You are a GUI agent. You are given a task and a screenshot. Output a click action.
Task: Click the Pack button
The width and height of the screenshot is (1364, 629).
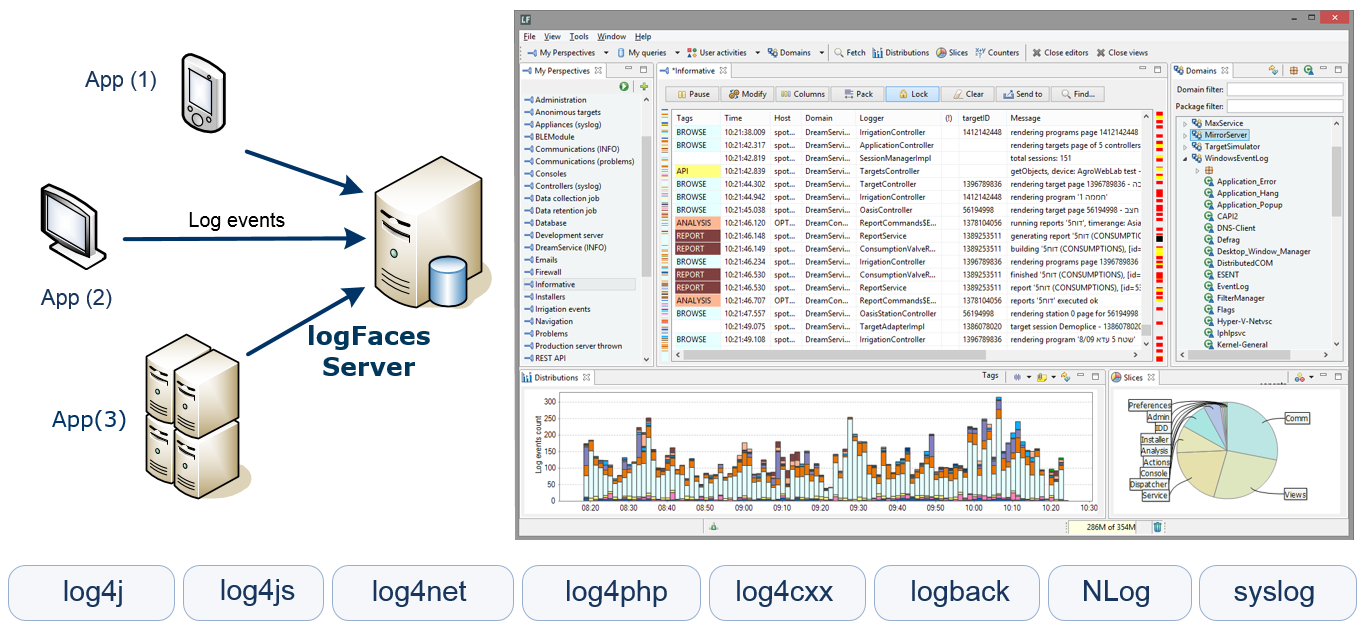click(x=858, y=94)
